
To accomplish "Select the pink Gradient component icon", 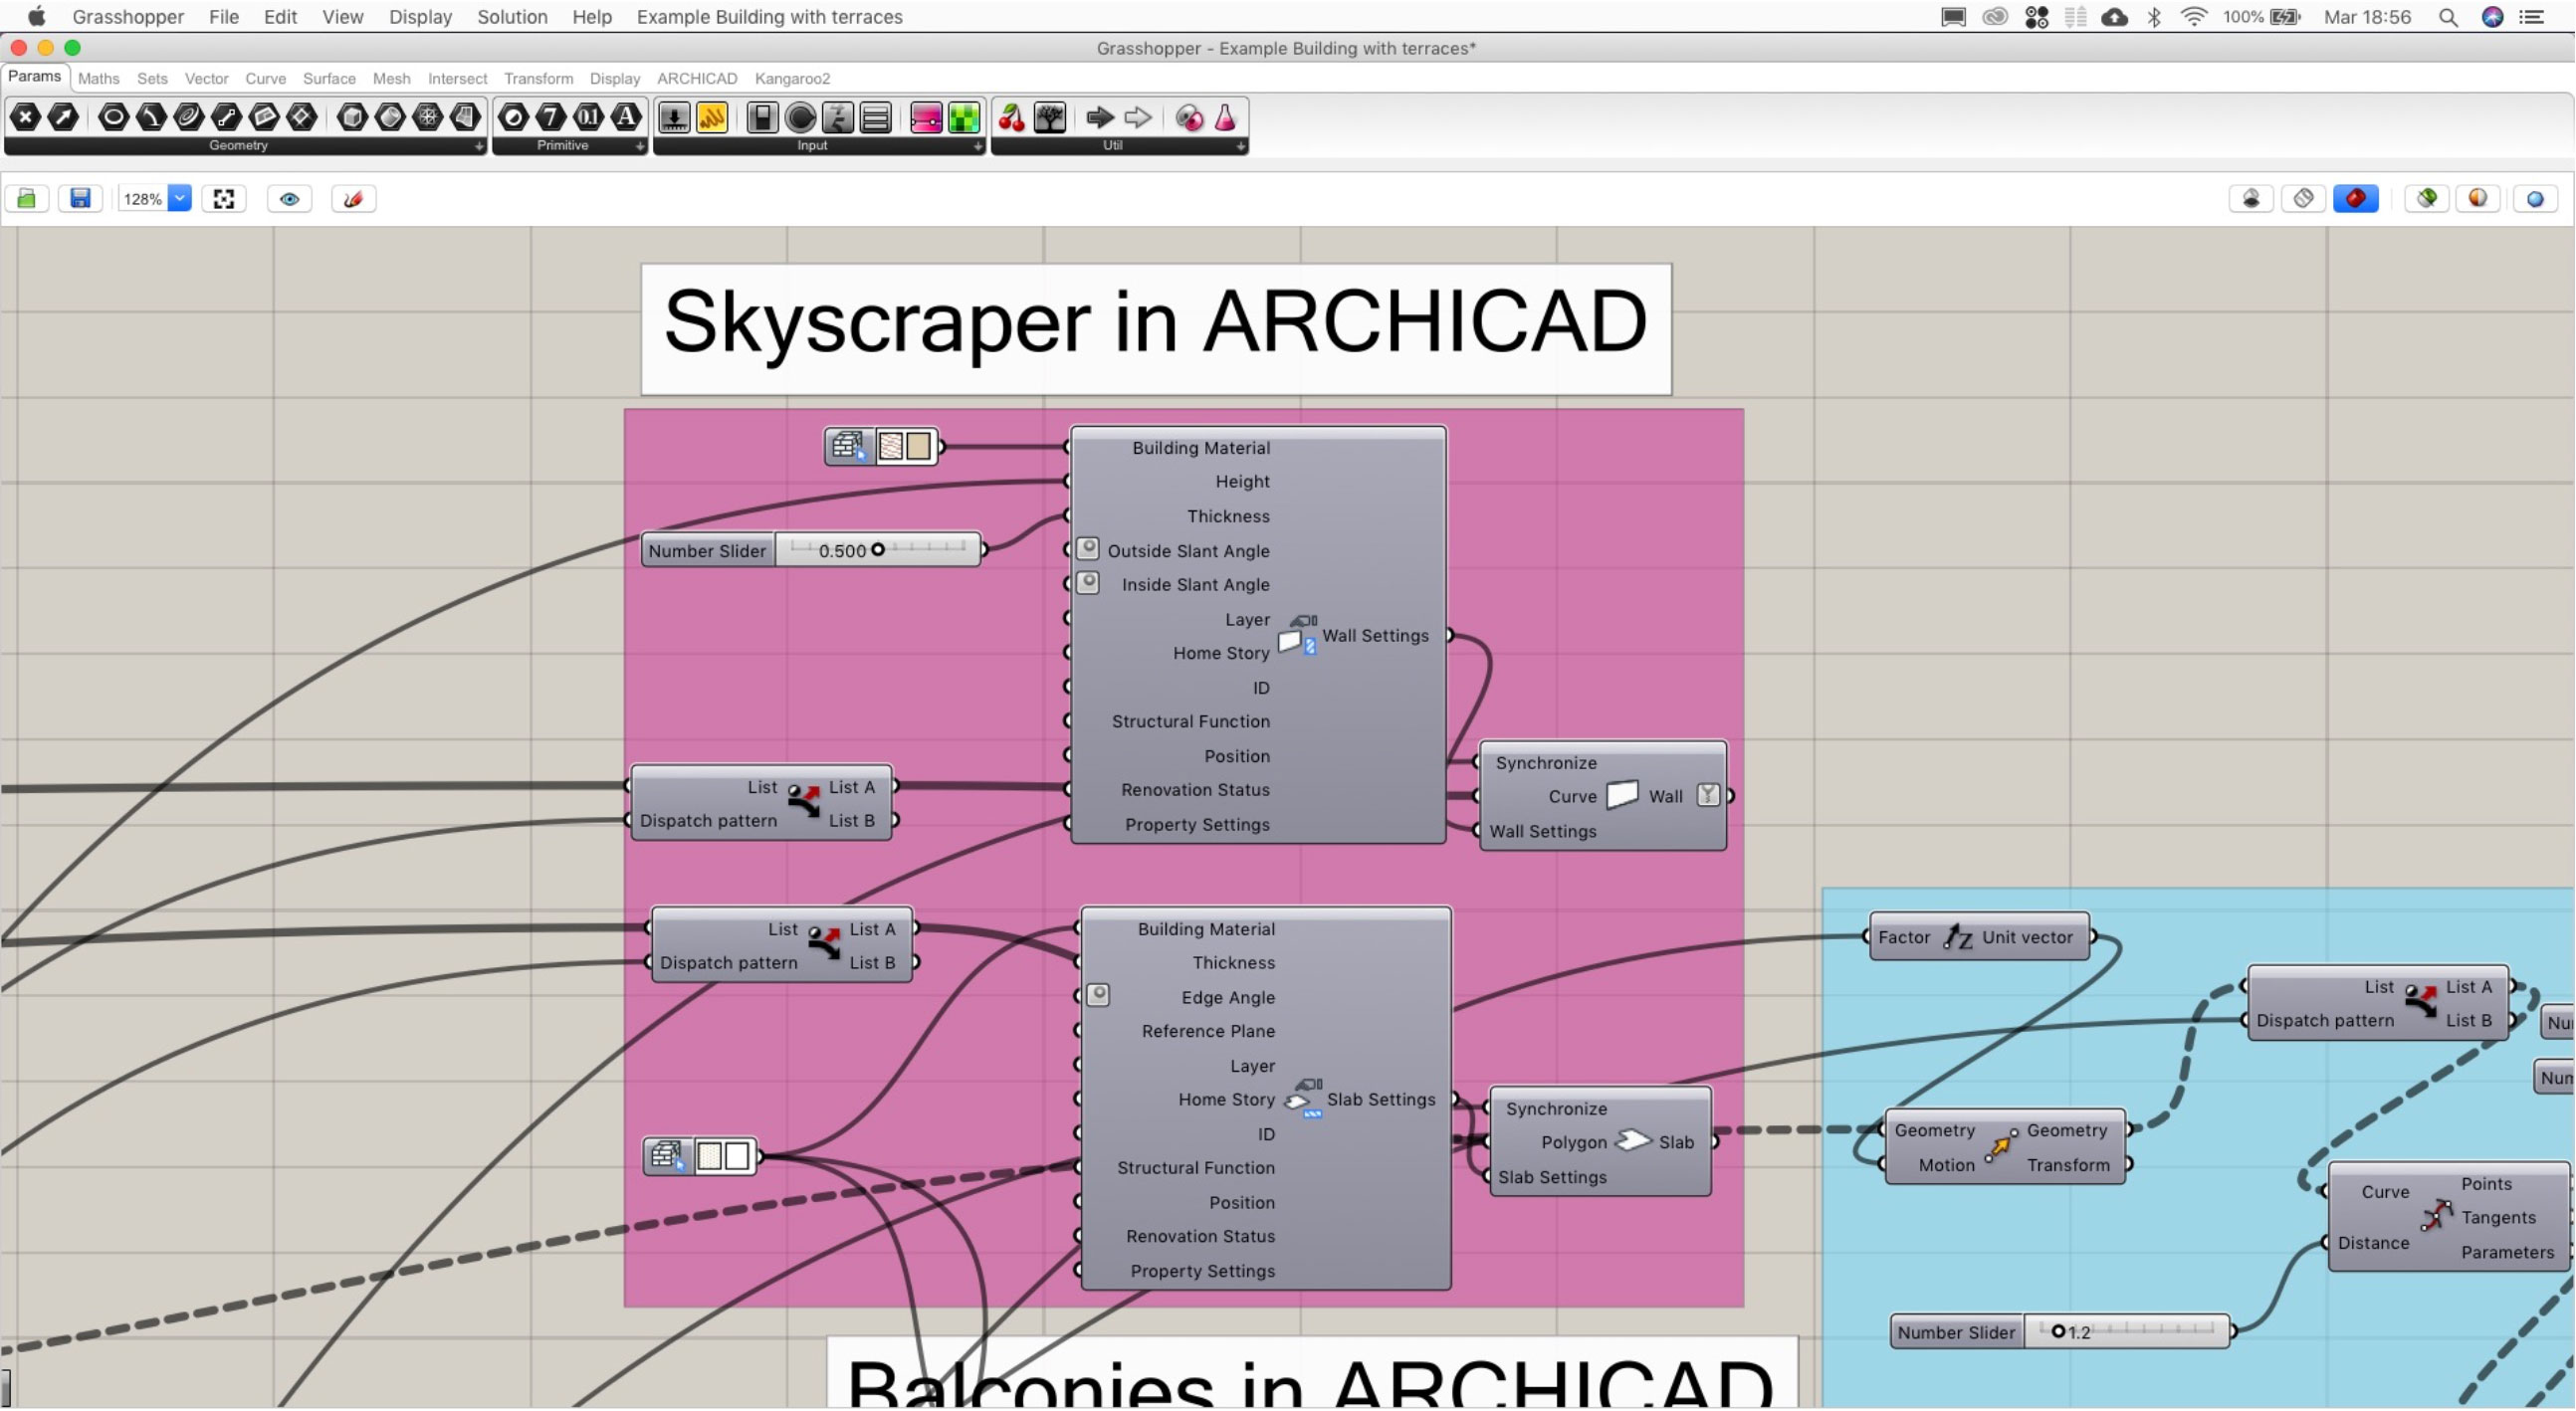I will click(x=925, y=118).
